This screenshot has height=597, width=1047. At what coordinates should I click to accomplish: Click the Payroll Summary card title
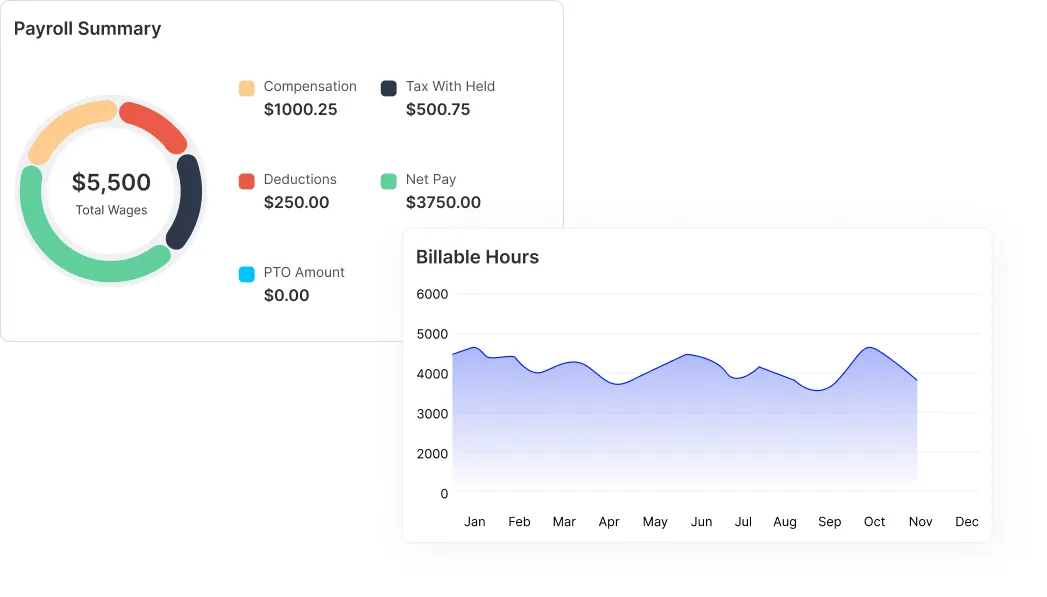87,29
